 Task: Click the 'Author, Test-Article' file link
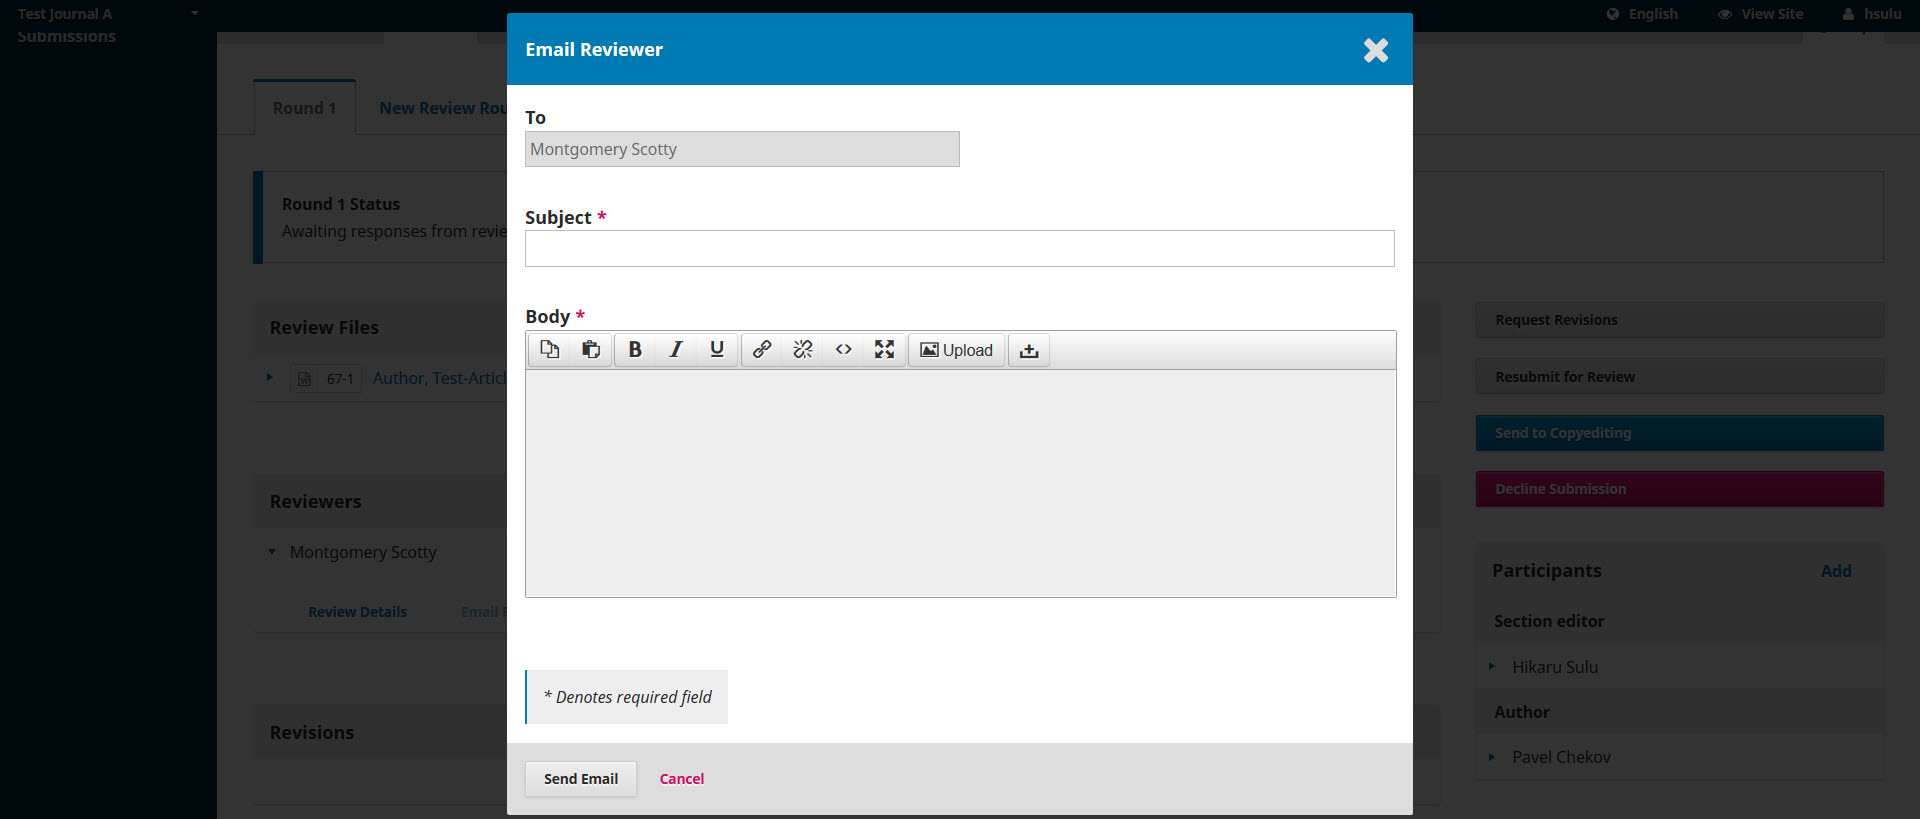click(x=440, y=378)
